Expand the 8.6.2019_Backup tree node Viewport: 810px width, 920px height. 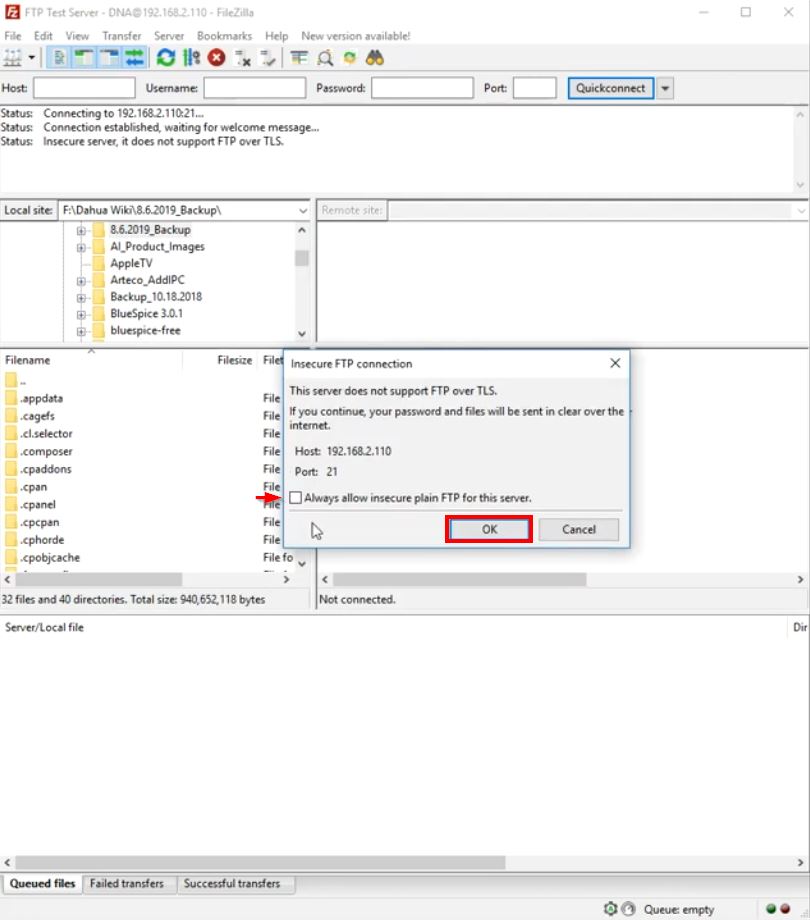tap(81, 231)
